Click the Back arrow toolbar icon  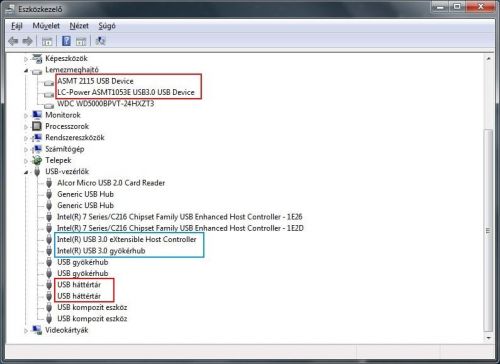13,41
